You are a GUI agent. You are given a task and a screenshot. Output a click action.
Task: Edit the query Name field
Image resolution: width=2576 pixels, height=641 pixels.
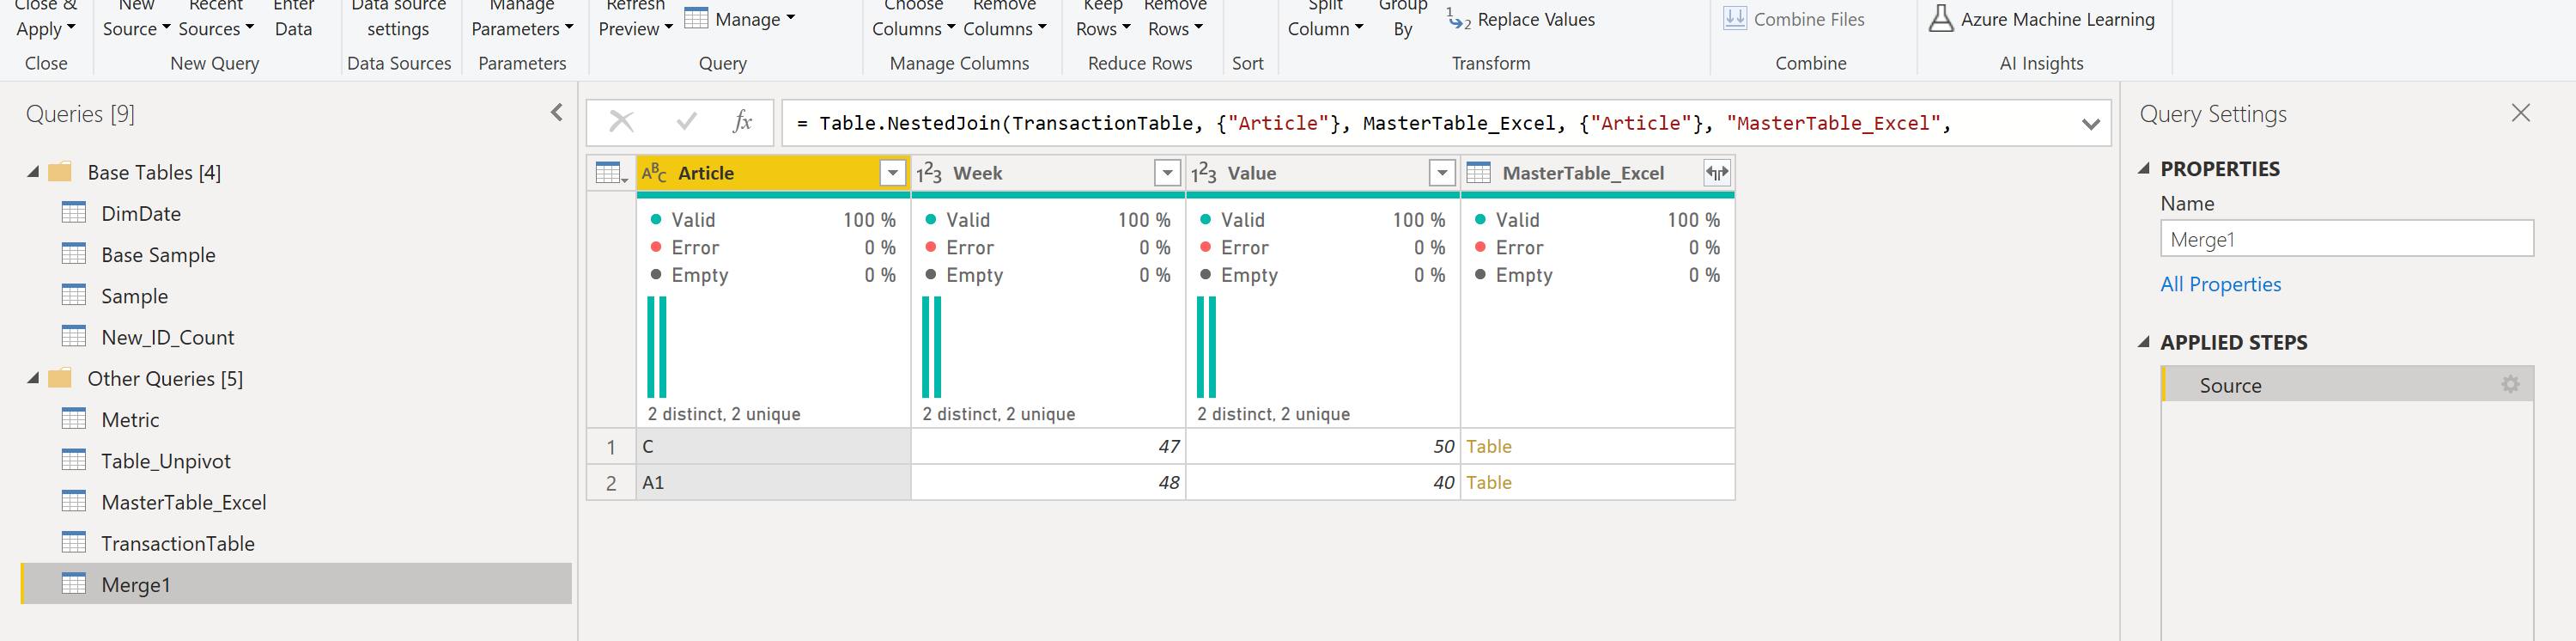pos(2347,239)
